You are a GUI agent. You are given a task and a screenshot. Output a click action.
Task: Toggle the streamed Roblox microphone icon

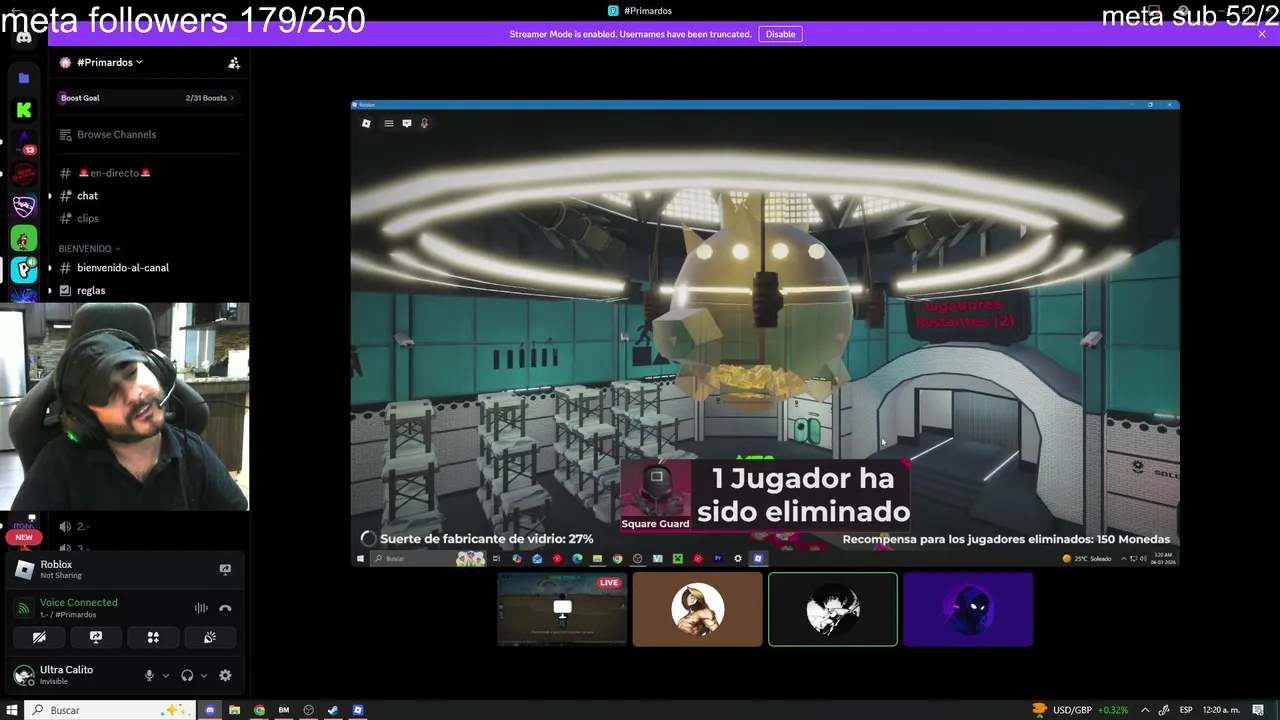click(424, 123)
